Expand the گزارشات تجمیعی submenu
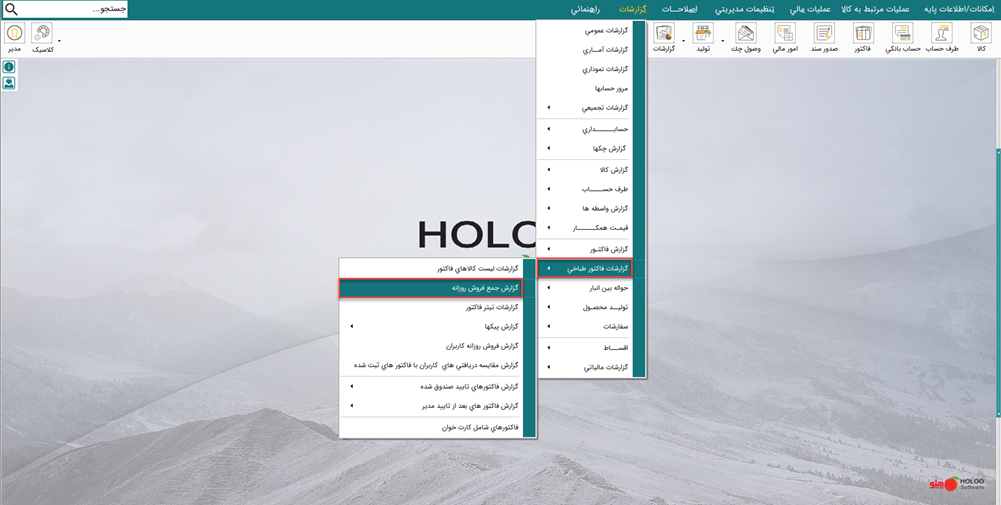 [585, 108]
